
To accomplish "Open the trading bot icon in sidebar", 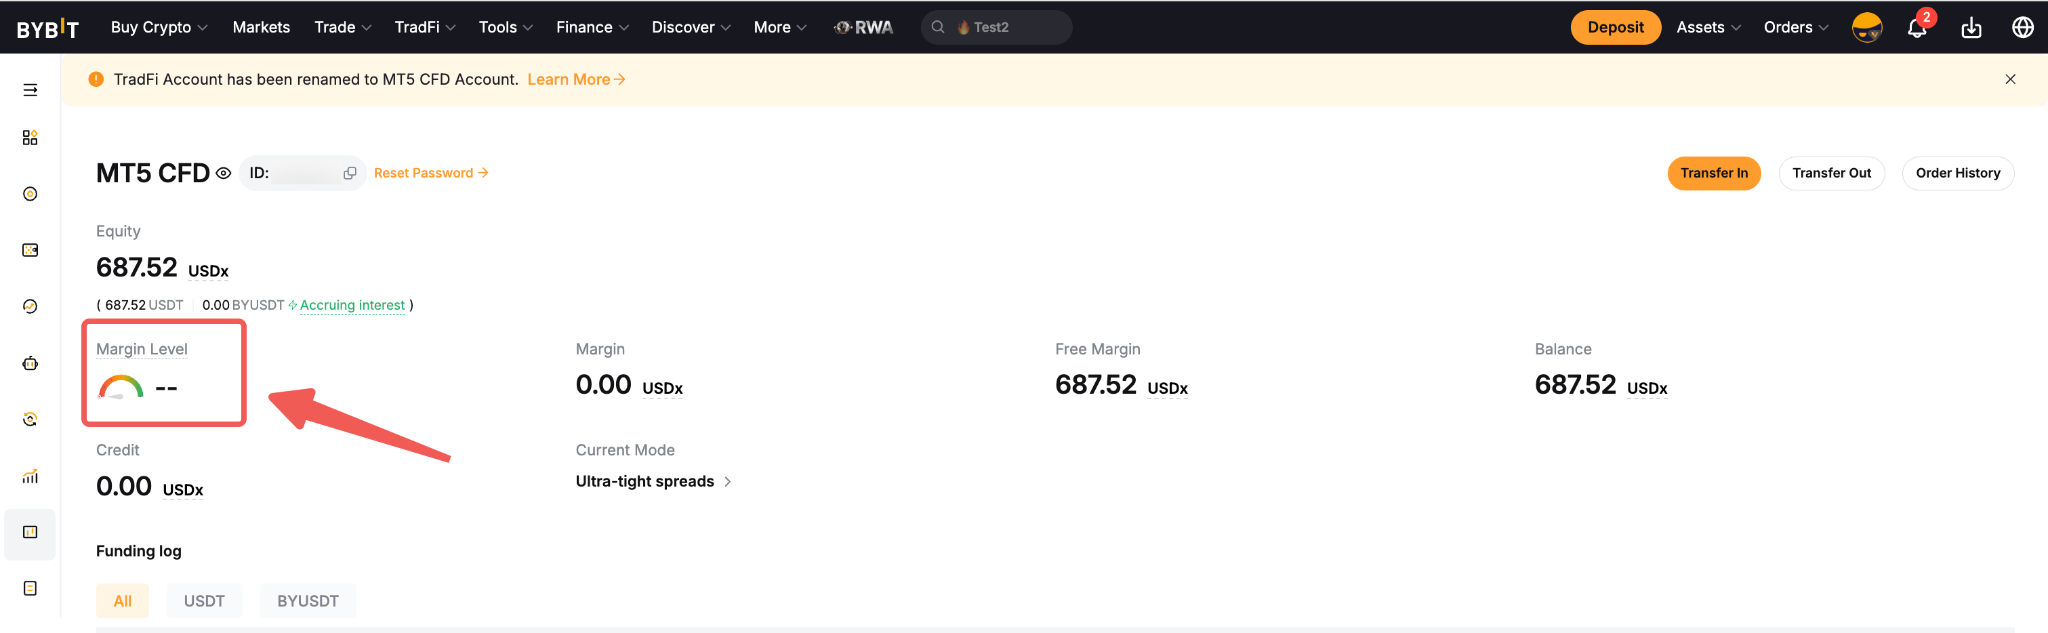I will click(x=30, y=363).
